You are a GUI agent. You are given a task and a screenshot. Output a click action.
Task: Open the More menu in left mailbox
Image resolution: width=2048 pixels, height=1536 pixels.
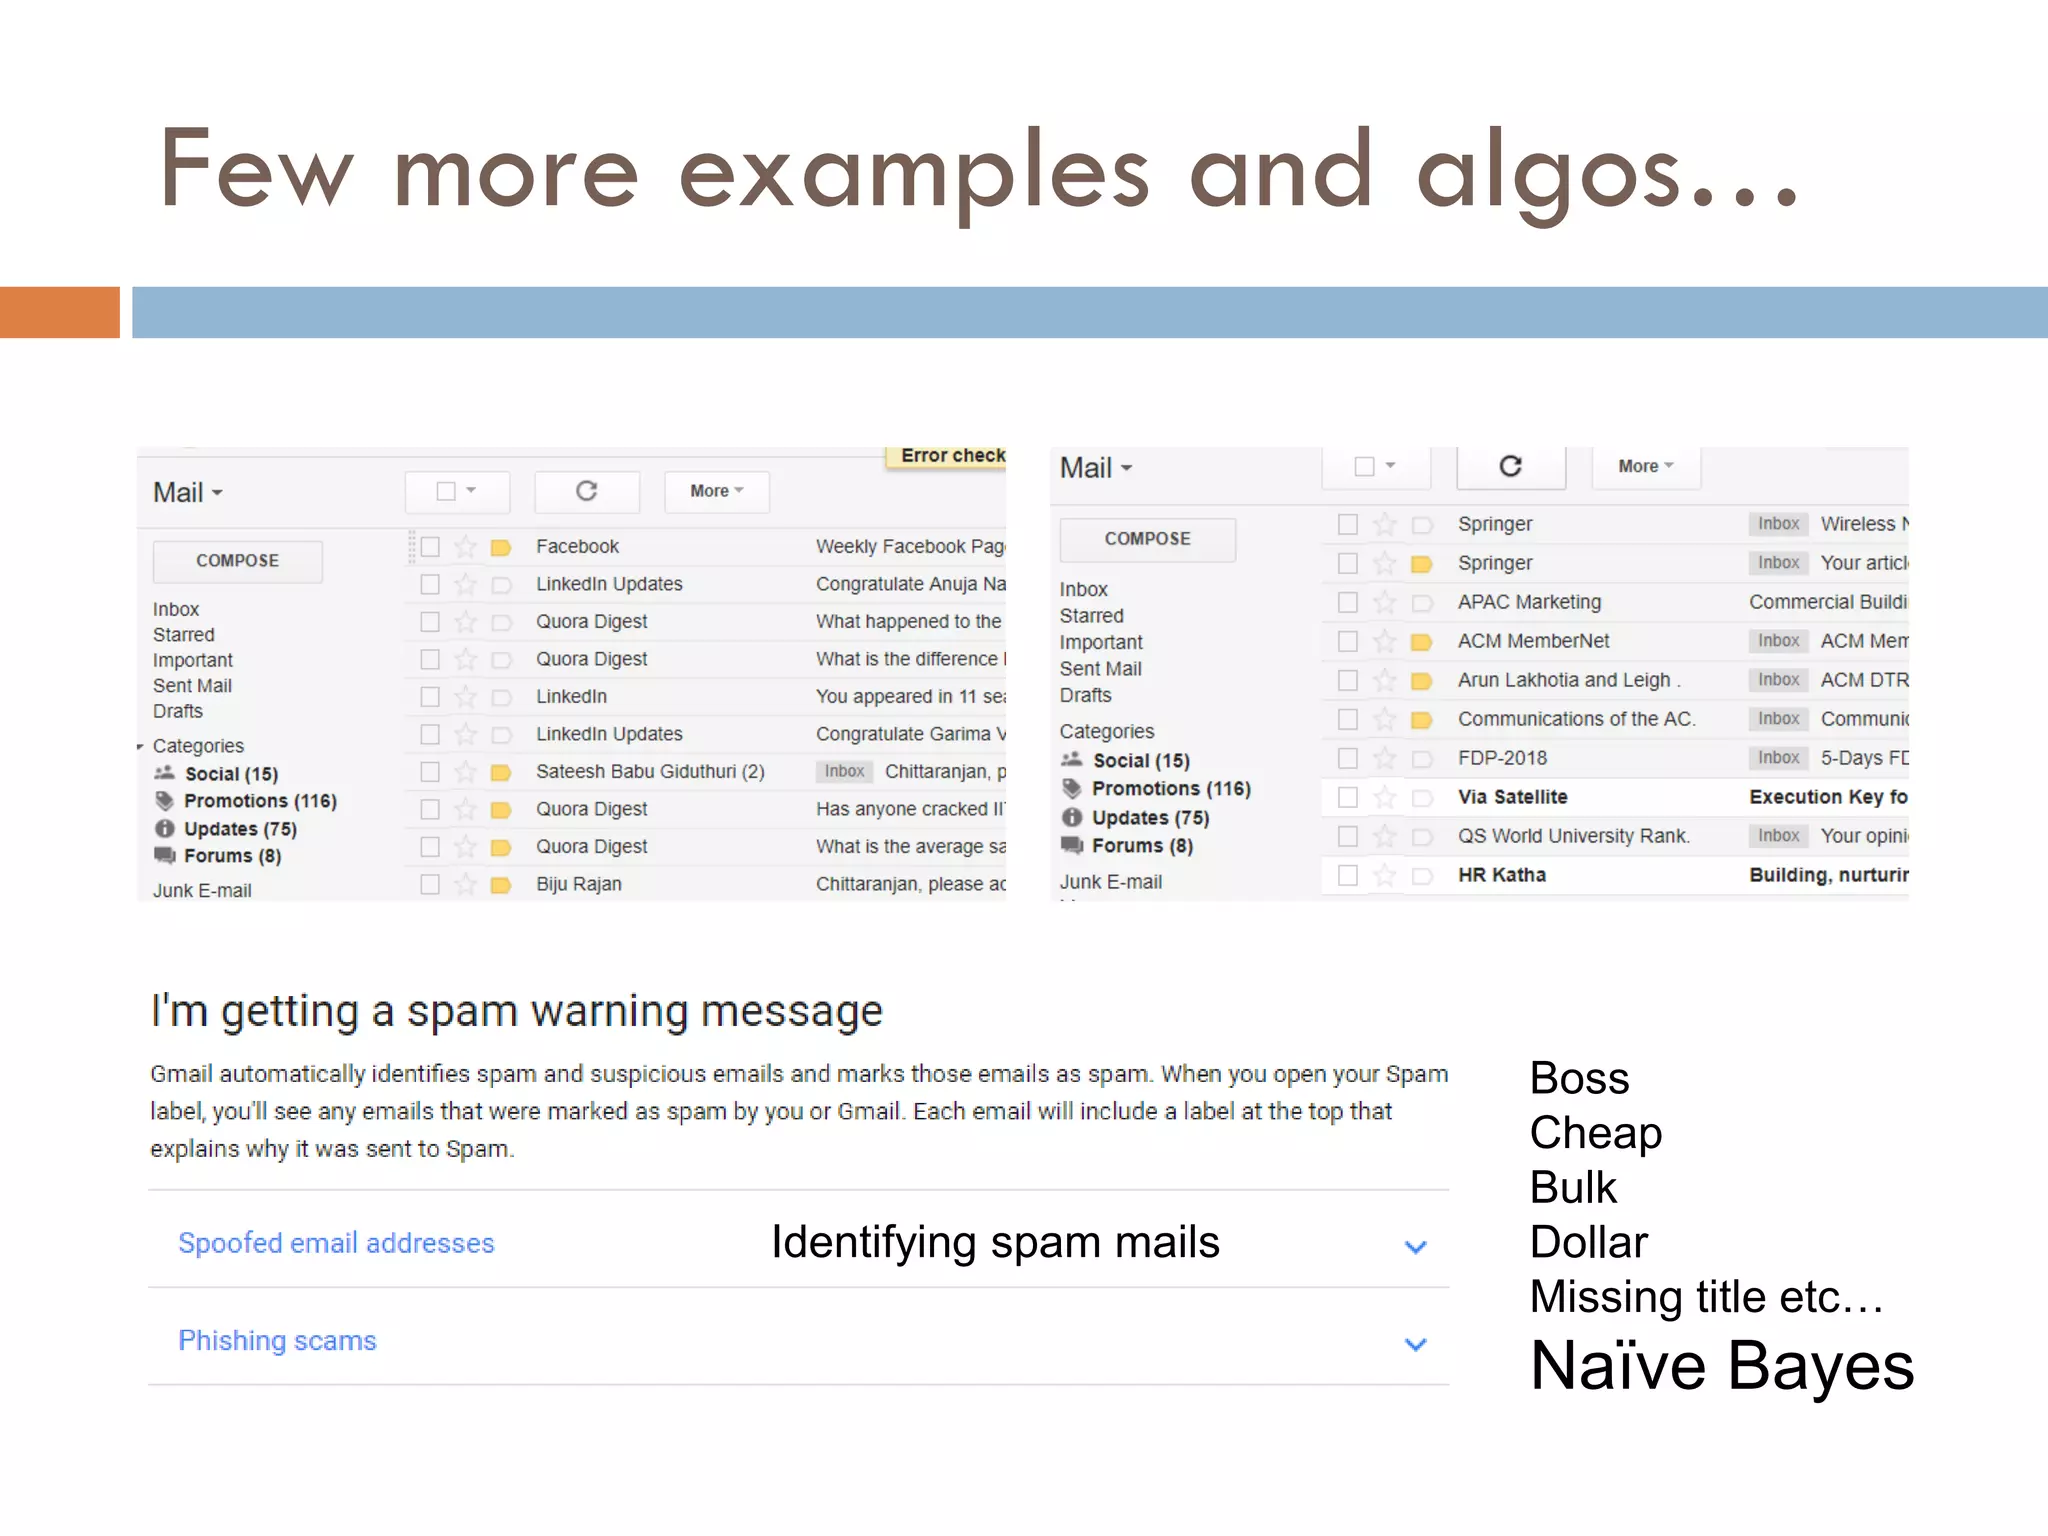[717, 491]
